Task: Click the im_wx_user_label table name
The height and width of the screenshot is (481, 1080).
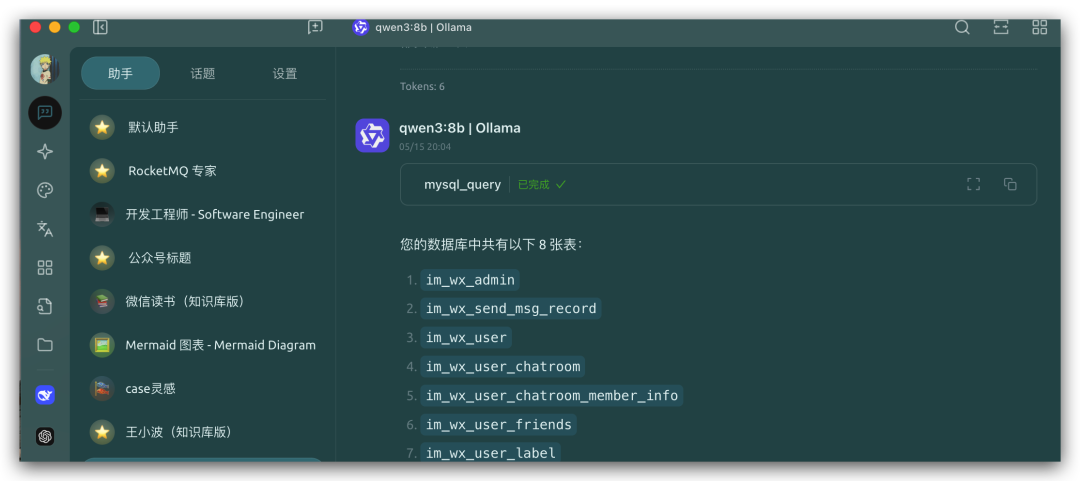Action: click(x=490, y=453)
